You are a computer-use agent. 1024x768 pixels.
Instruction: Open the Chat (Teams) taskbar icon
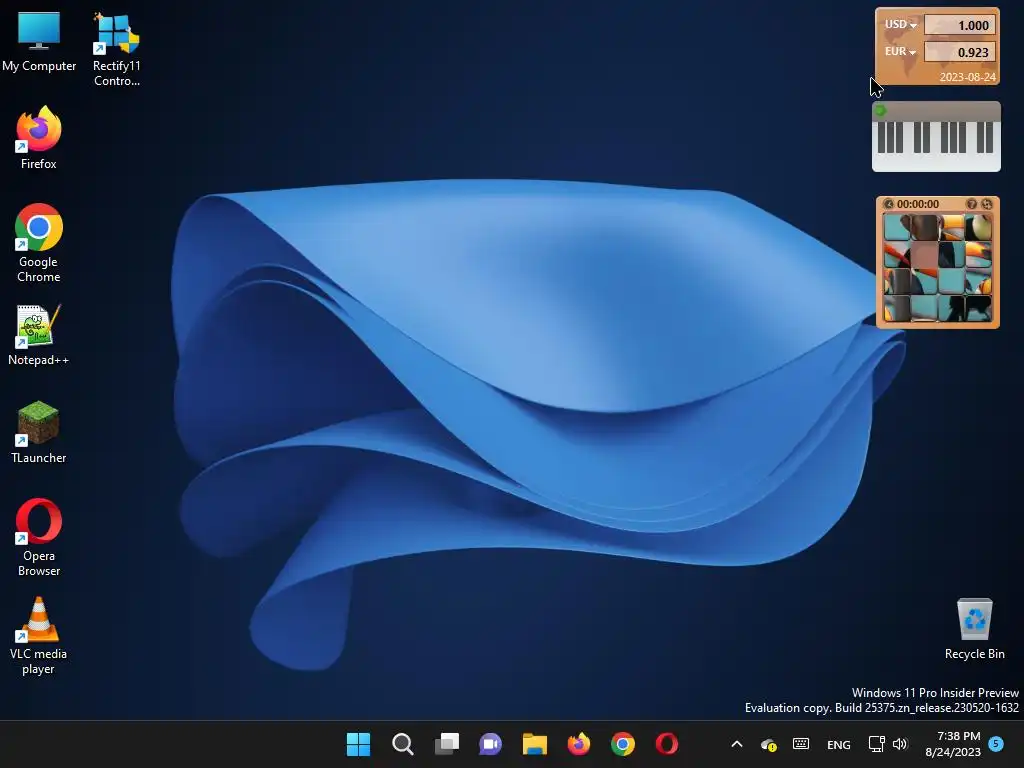(x=490, y=744)
